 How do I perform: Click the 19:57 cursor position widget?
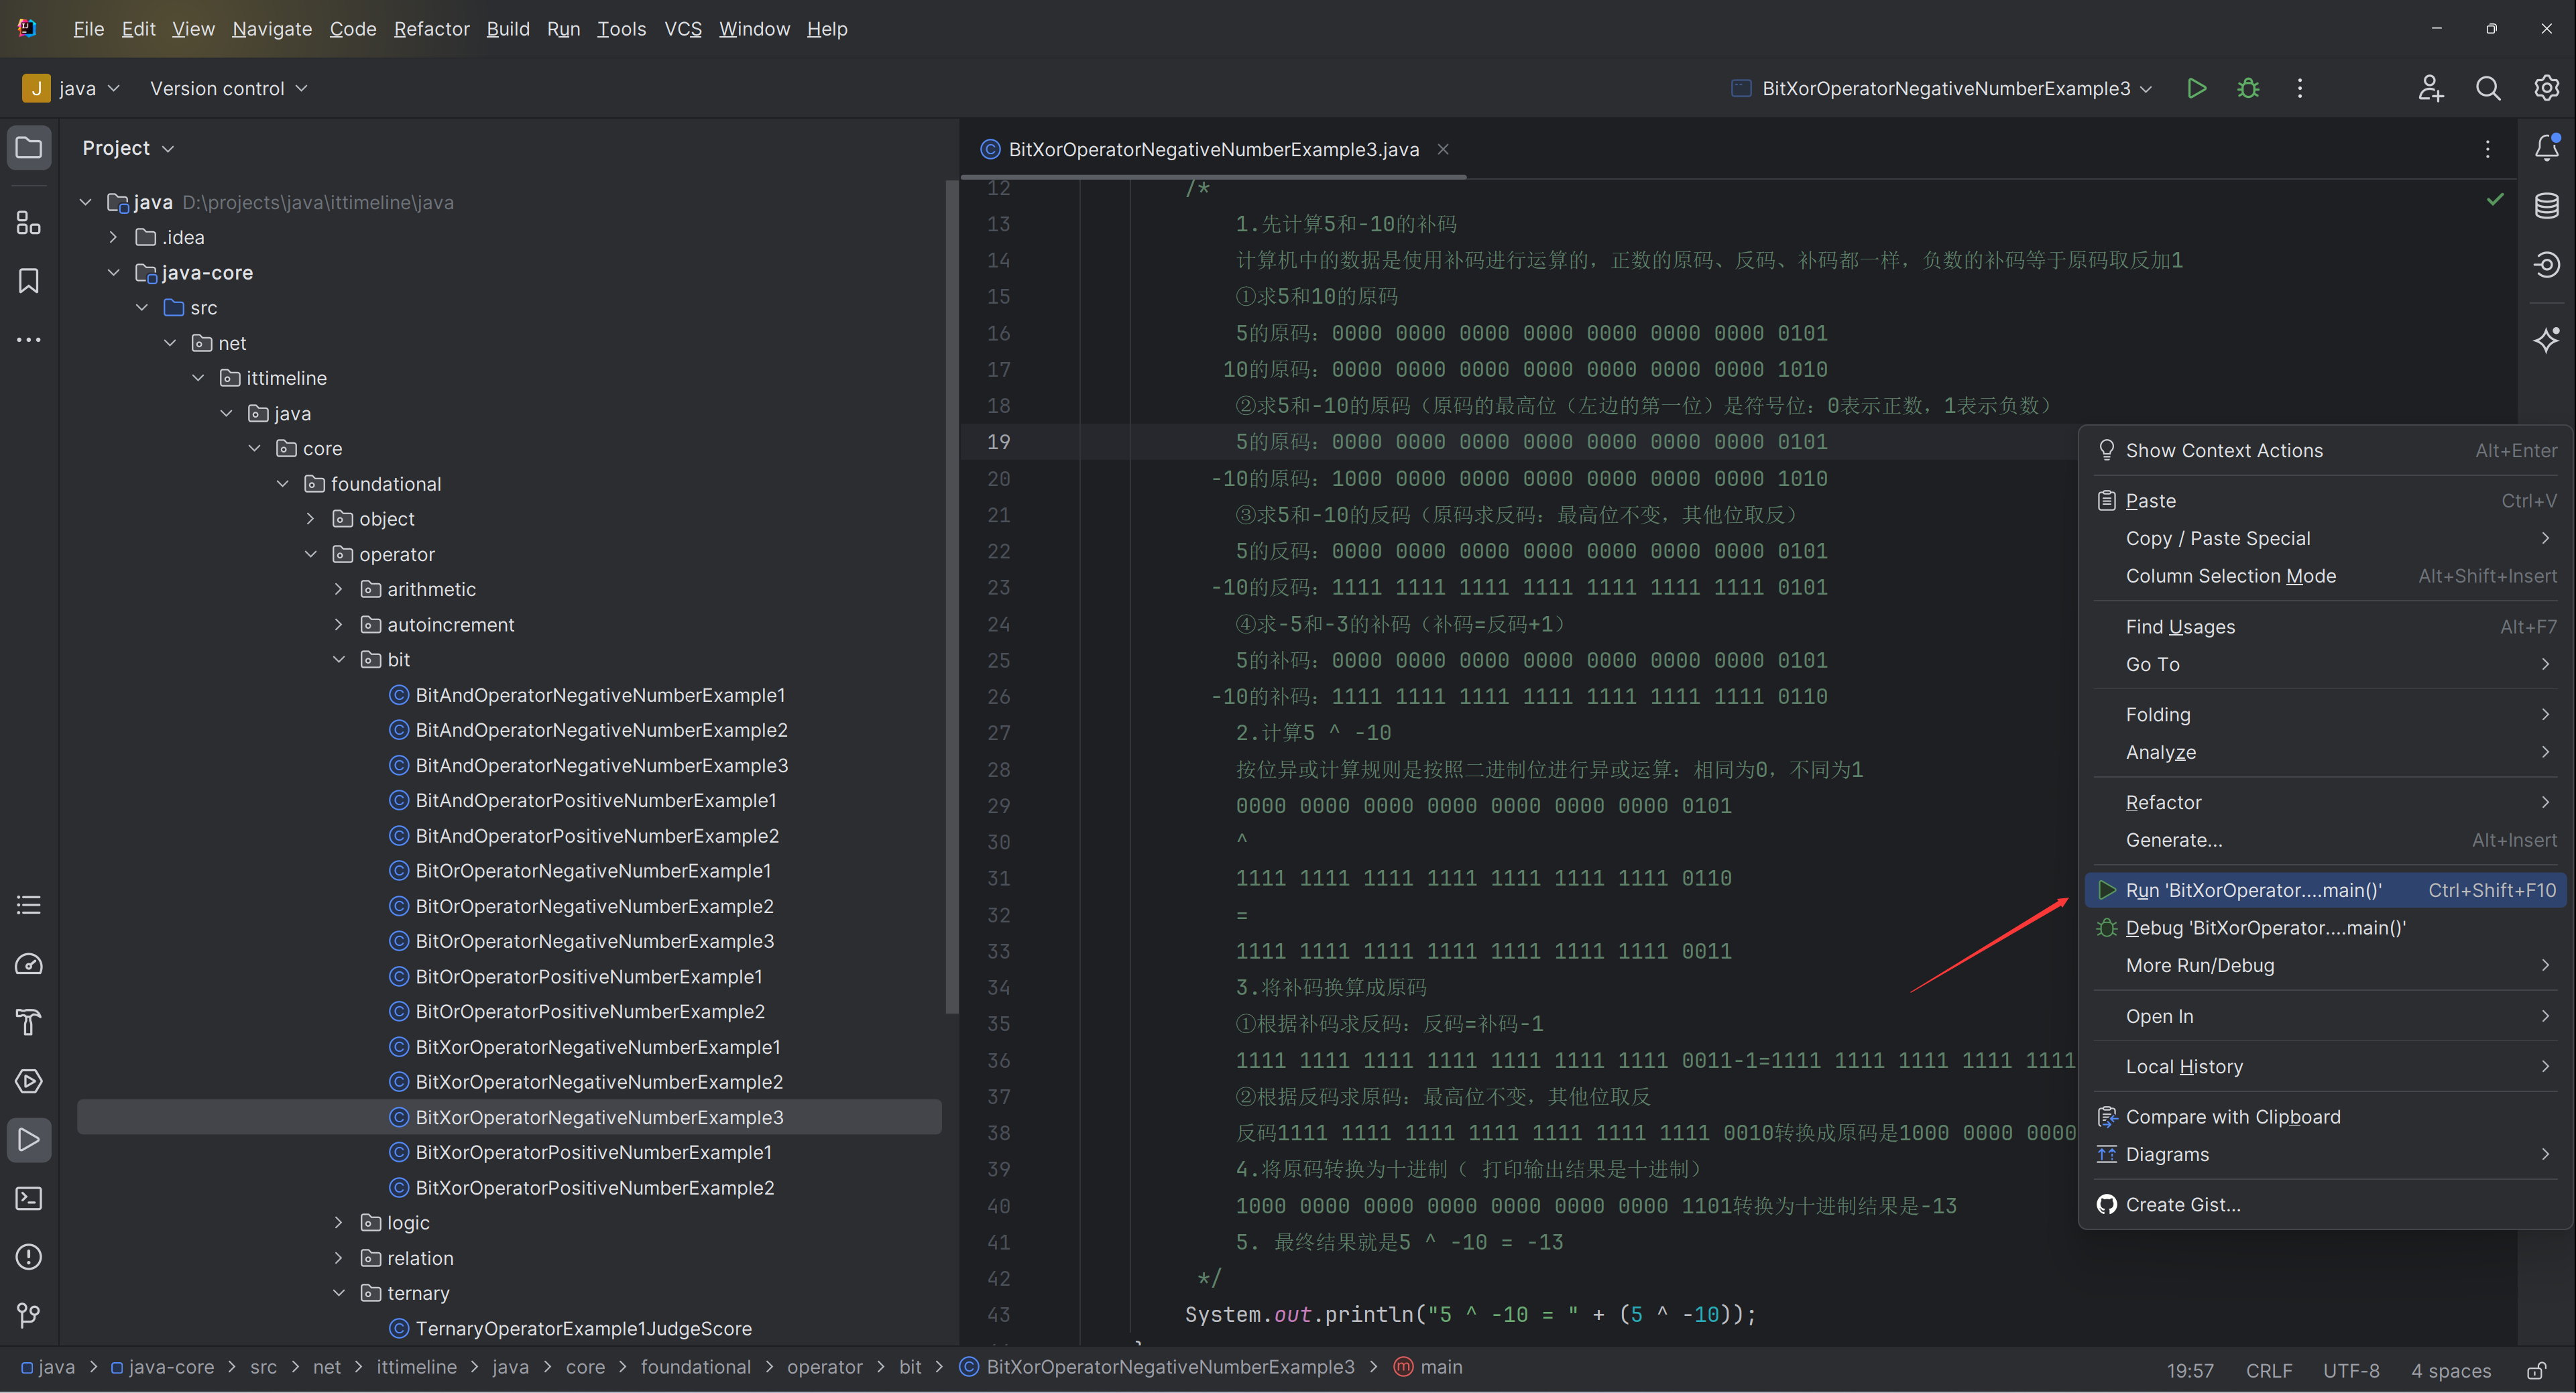2190,1370
